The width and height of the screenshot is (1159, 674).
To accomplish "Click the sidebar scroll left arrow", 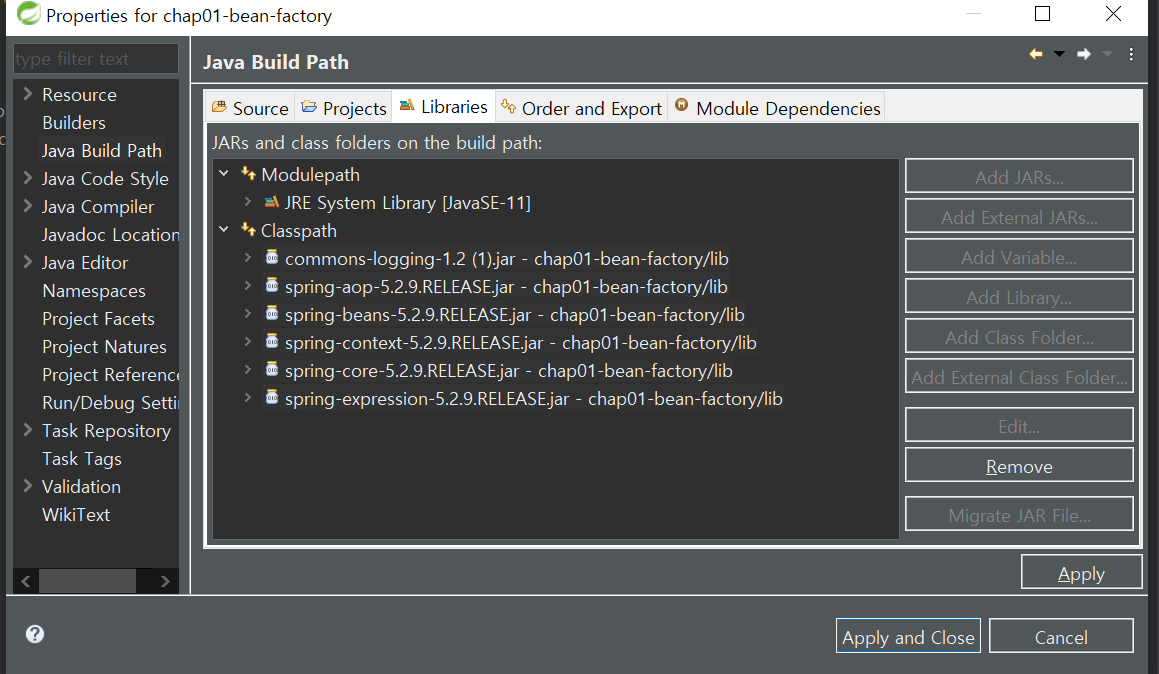I will point(26,582).
